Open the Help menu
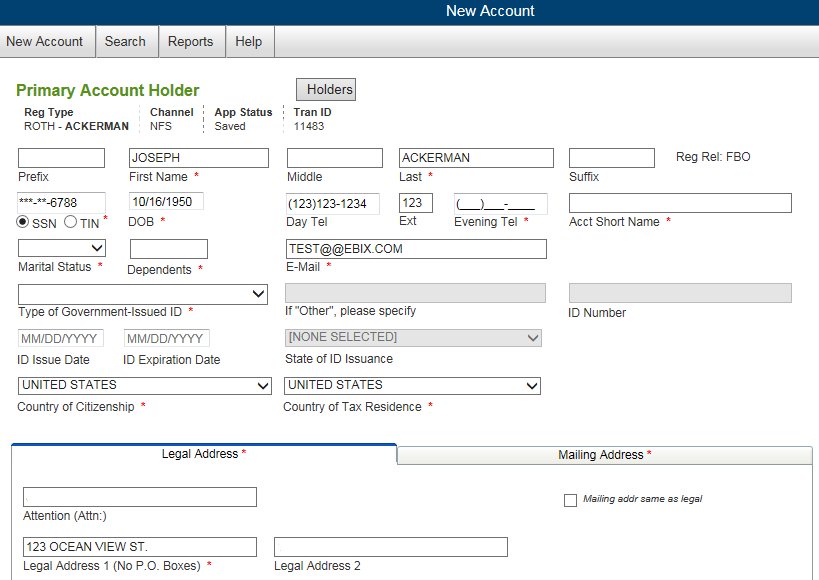 click(x=248, y=41)
